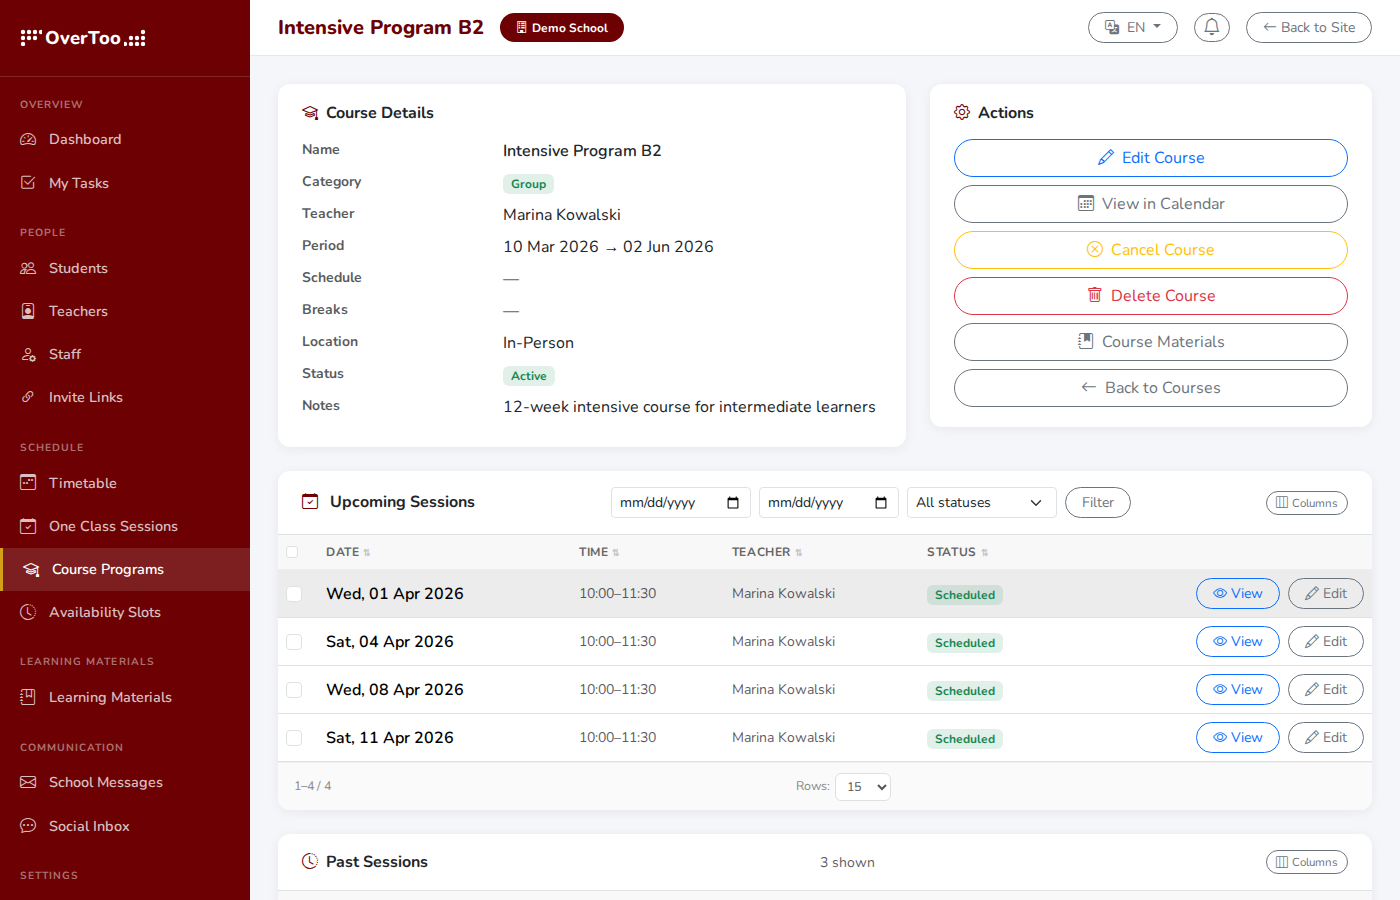Open Timetable in the sidebar
The width and height of the screenshot is (1400, 900).
83,483
